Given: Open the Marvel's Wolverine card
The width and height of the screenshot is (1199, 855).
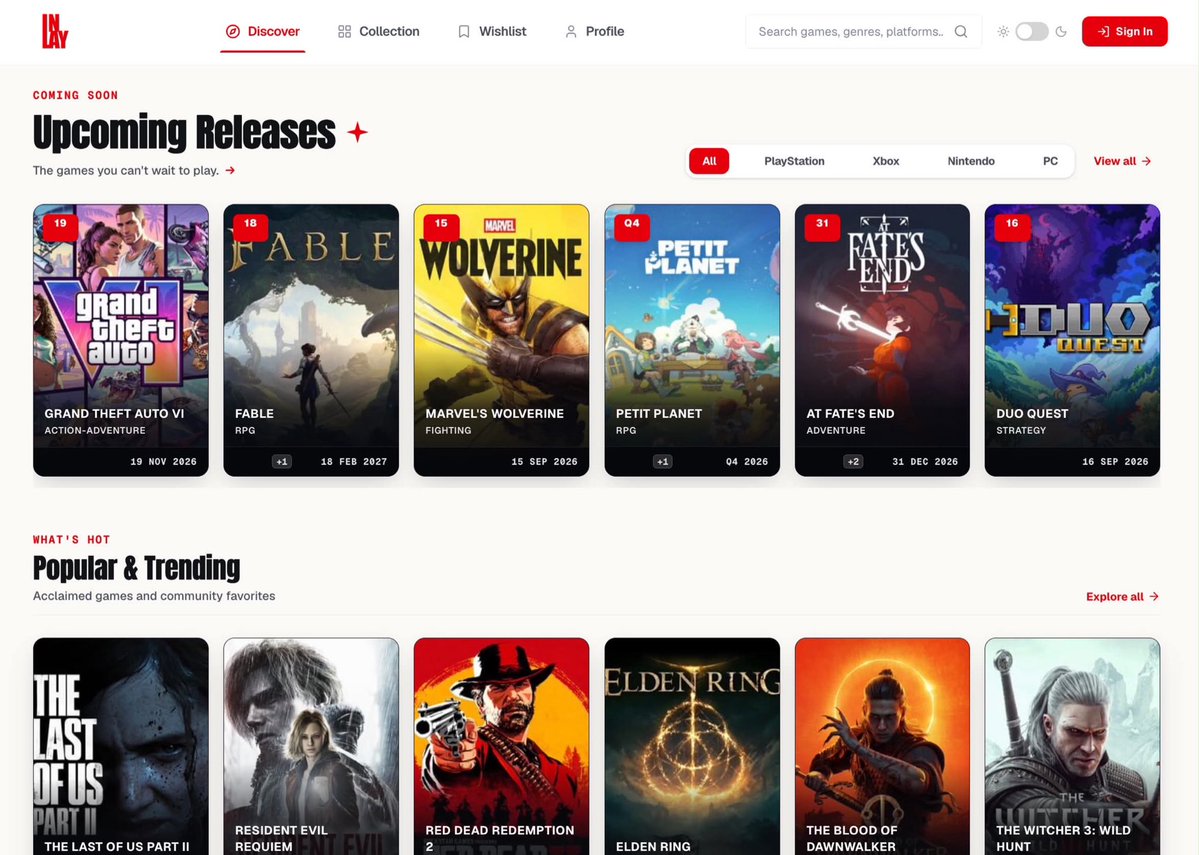Looking at the screenshot, I should [502, 340].
